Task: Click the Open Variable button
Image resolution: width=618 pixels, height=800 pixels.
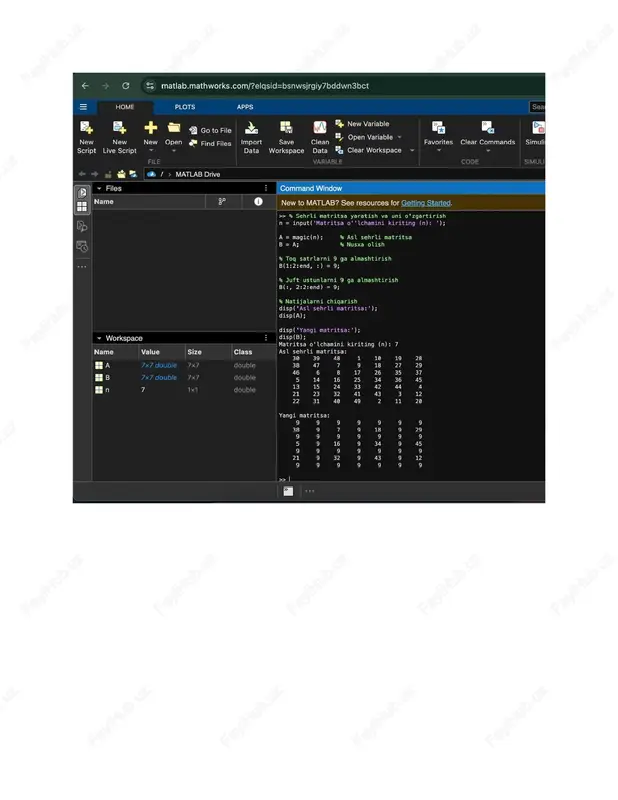Action: [x=364, y=137]
